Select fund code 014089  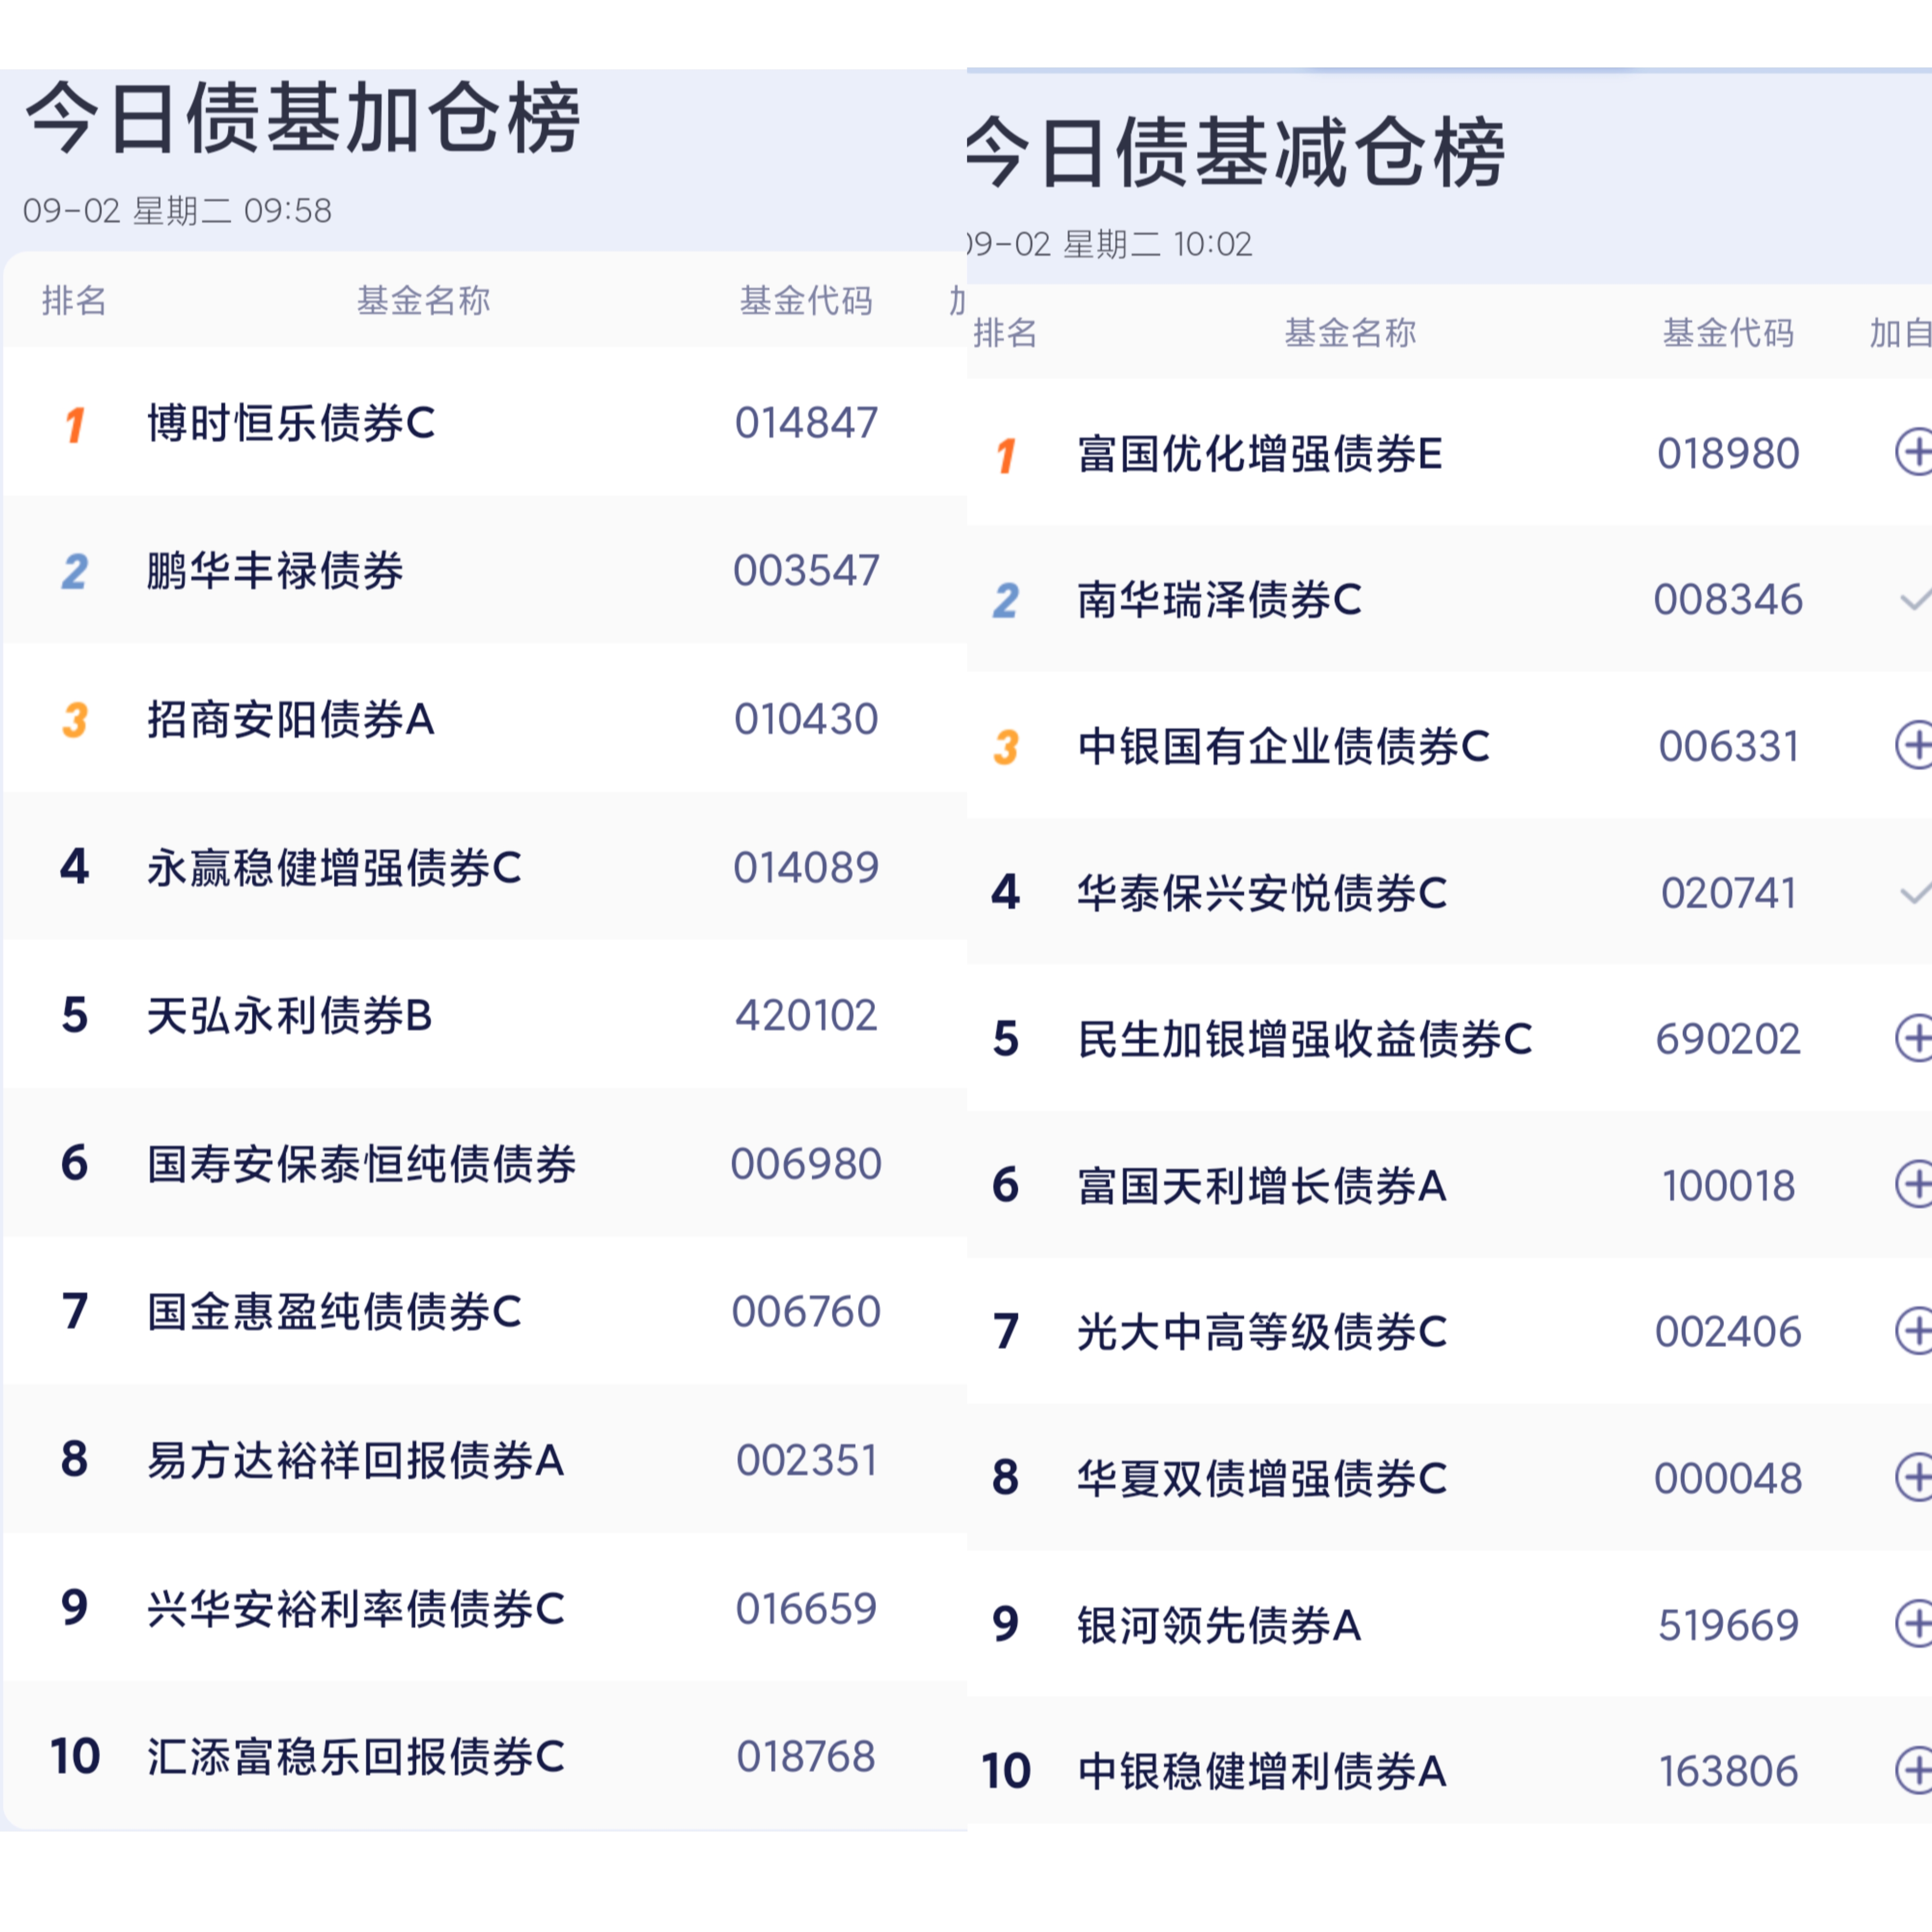(806, 867)
